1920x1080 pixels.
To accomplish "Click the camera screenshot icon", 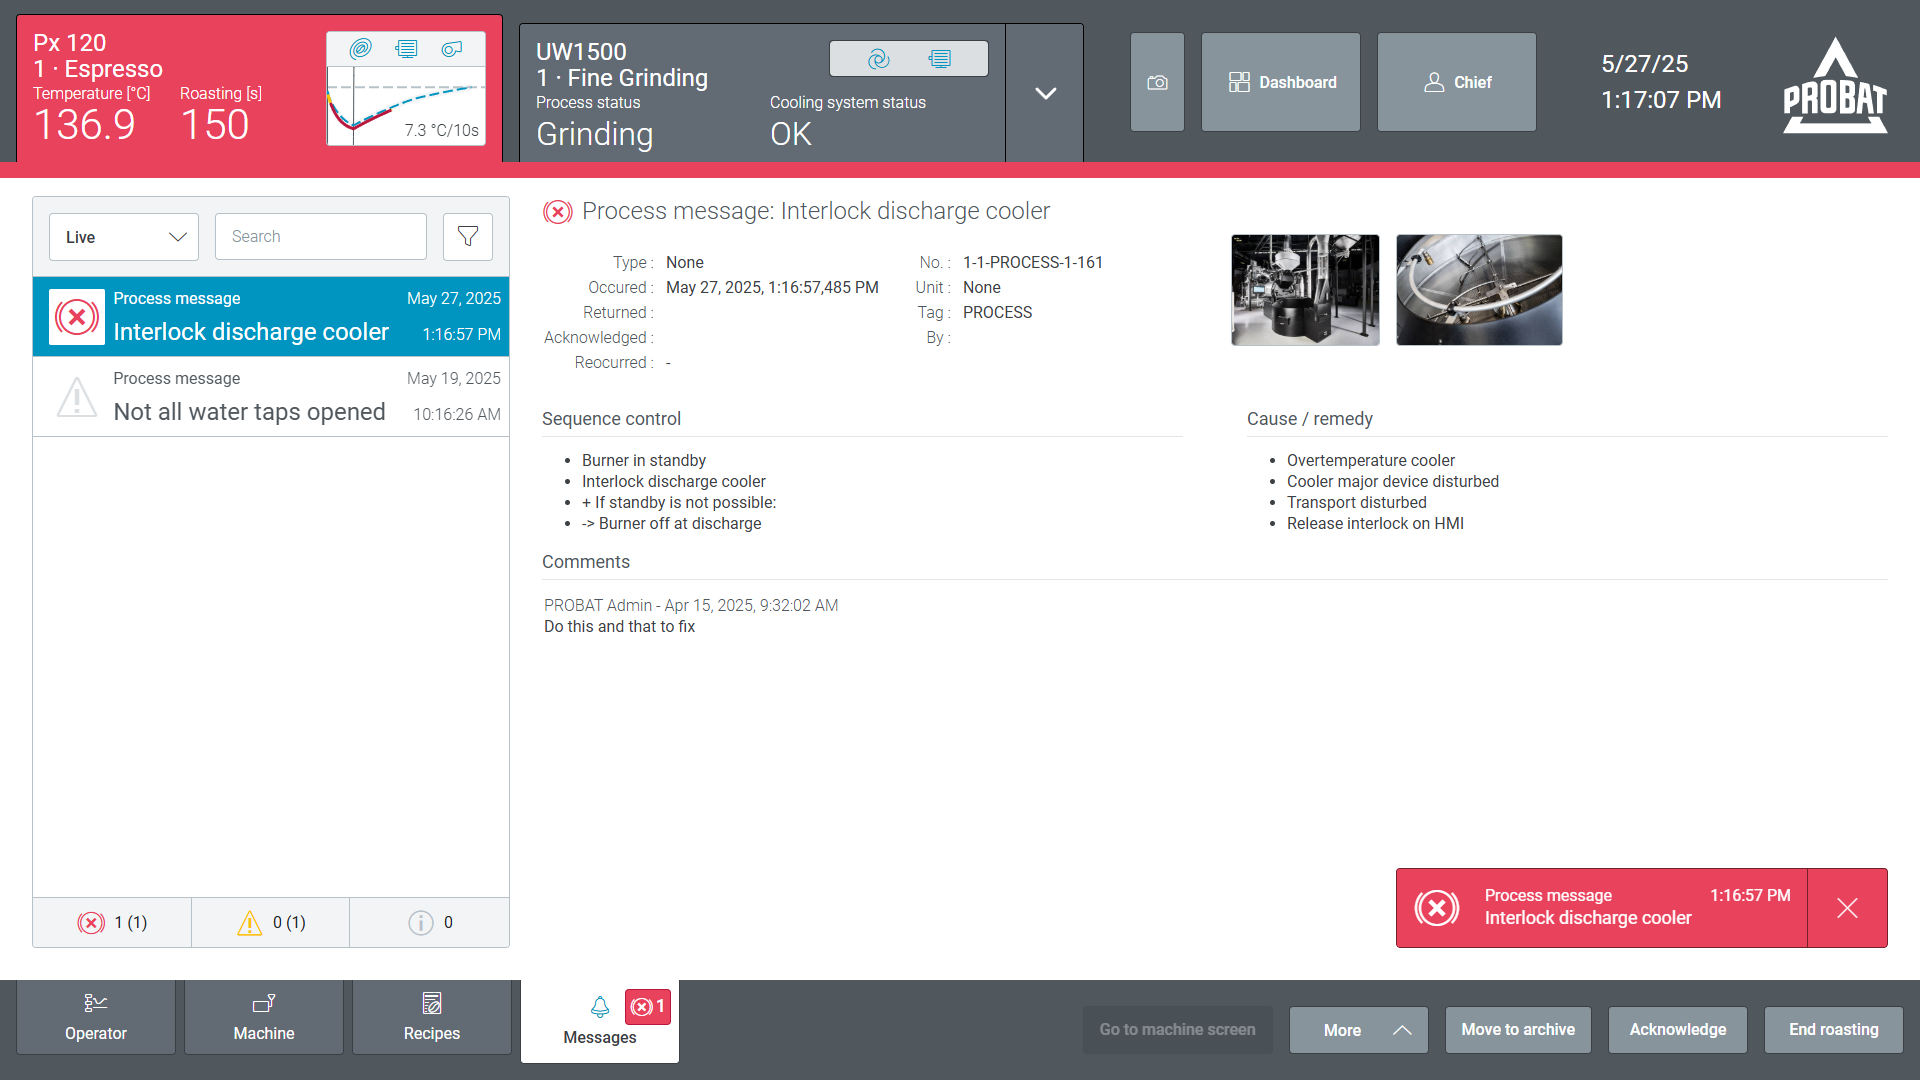I will point(1157,82).
